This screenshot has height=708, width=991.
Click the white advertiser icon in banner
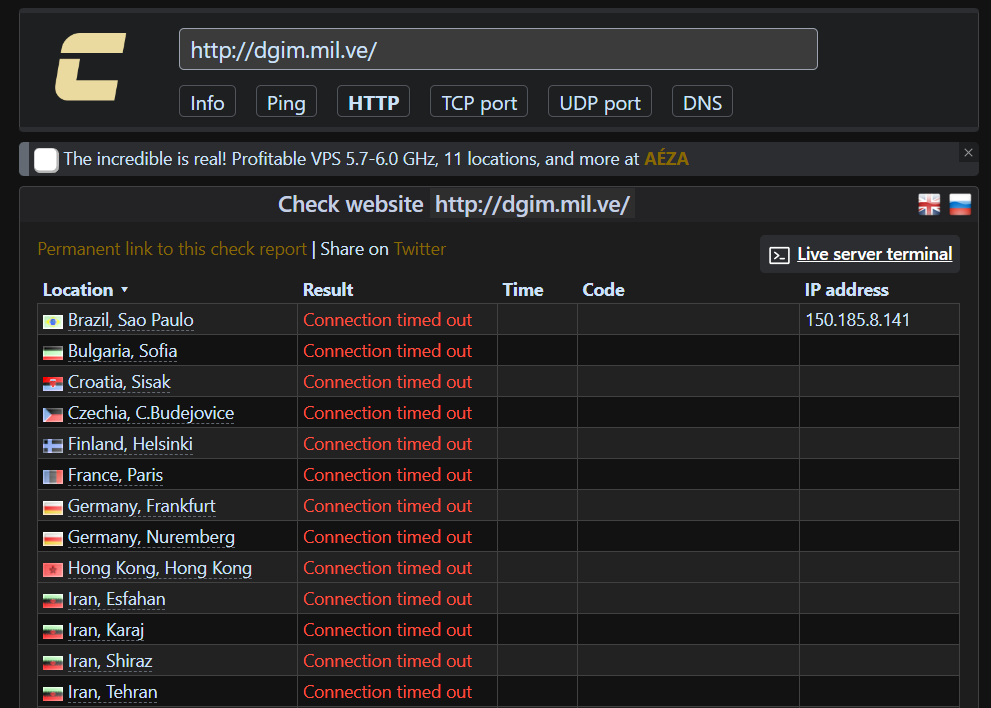(x=46, y=159)
